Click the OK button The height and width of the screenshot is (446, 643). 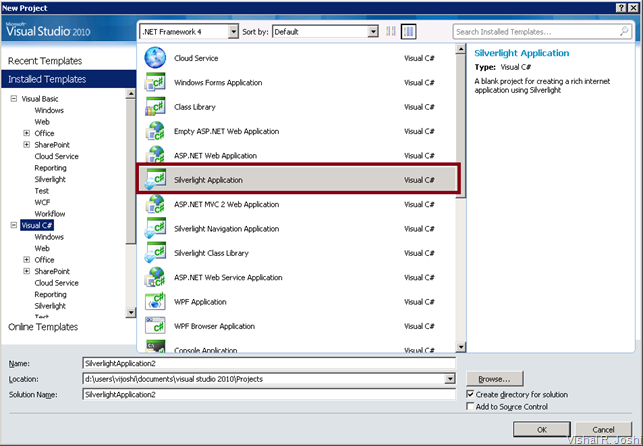[x=542, y=429]
